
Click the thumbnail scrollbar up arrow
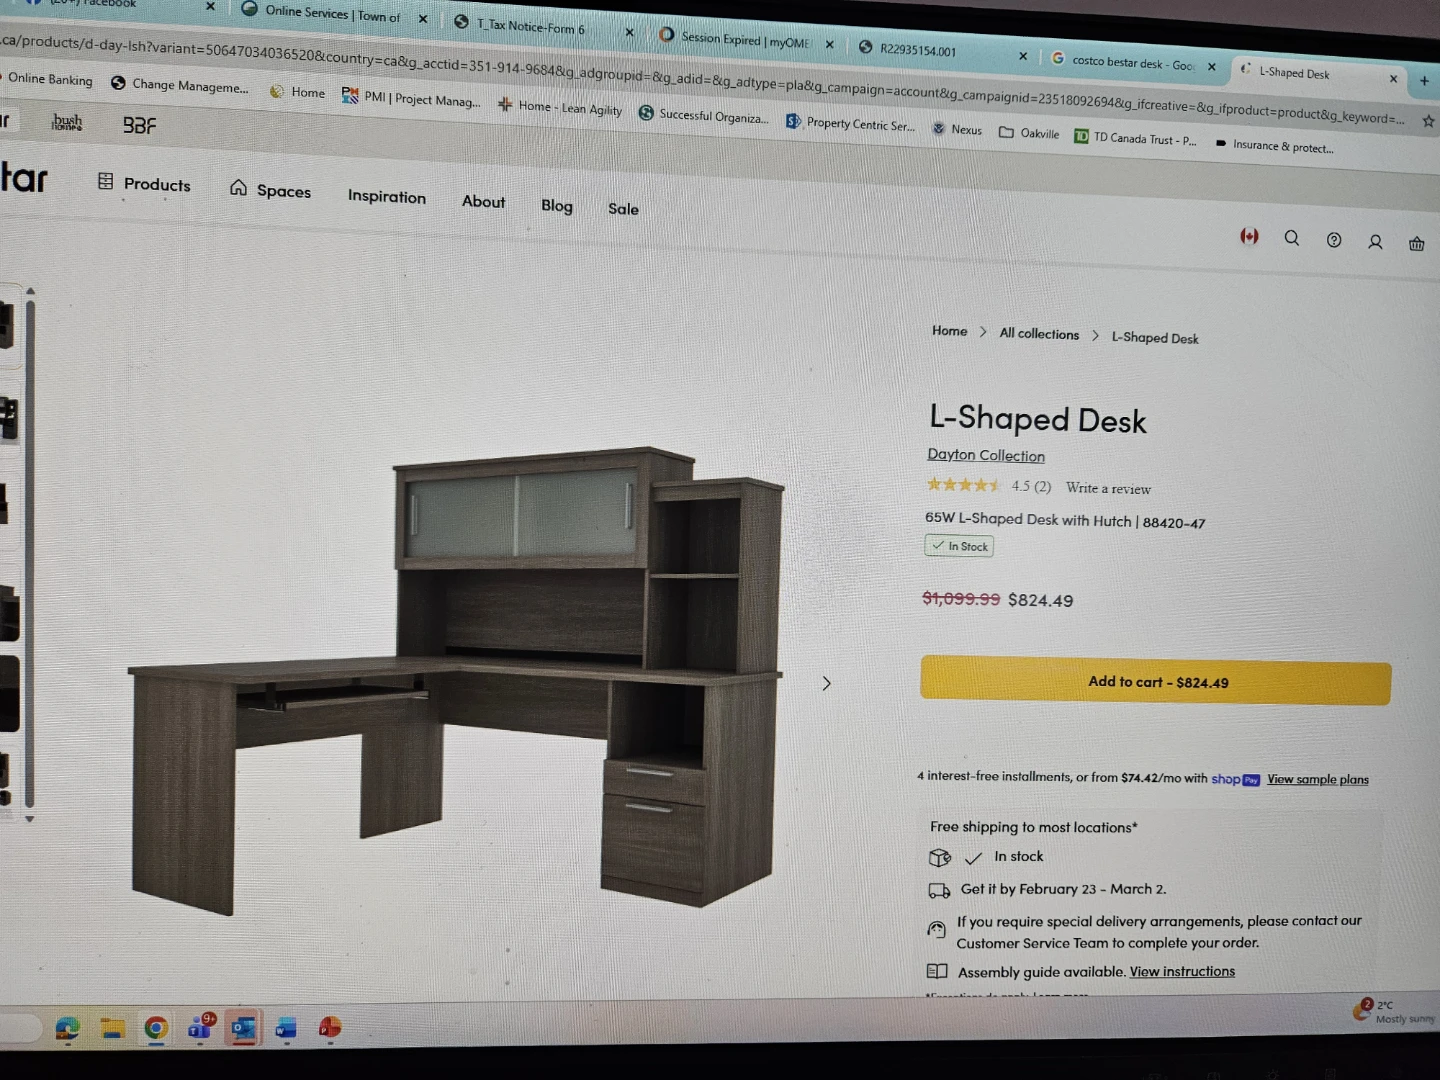coord(30,291)
